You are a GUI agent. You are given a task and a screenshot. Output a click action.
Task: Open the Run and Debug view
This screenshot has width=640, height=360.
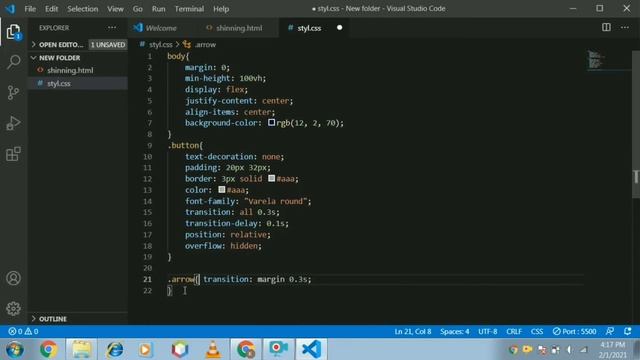click(x=13, y=123)
